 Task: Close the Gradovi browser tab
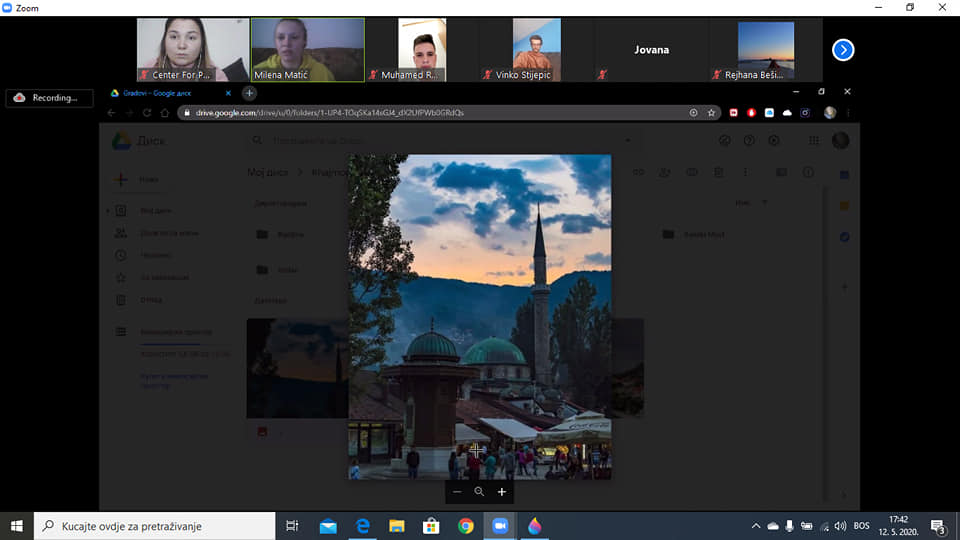(228, 93)
